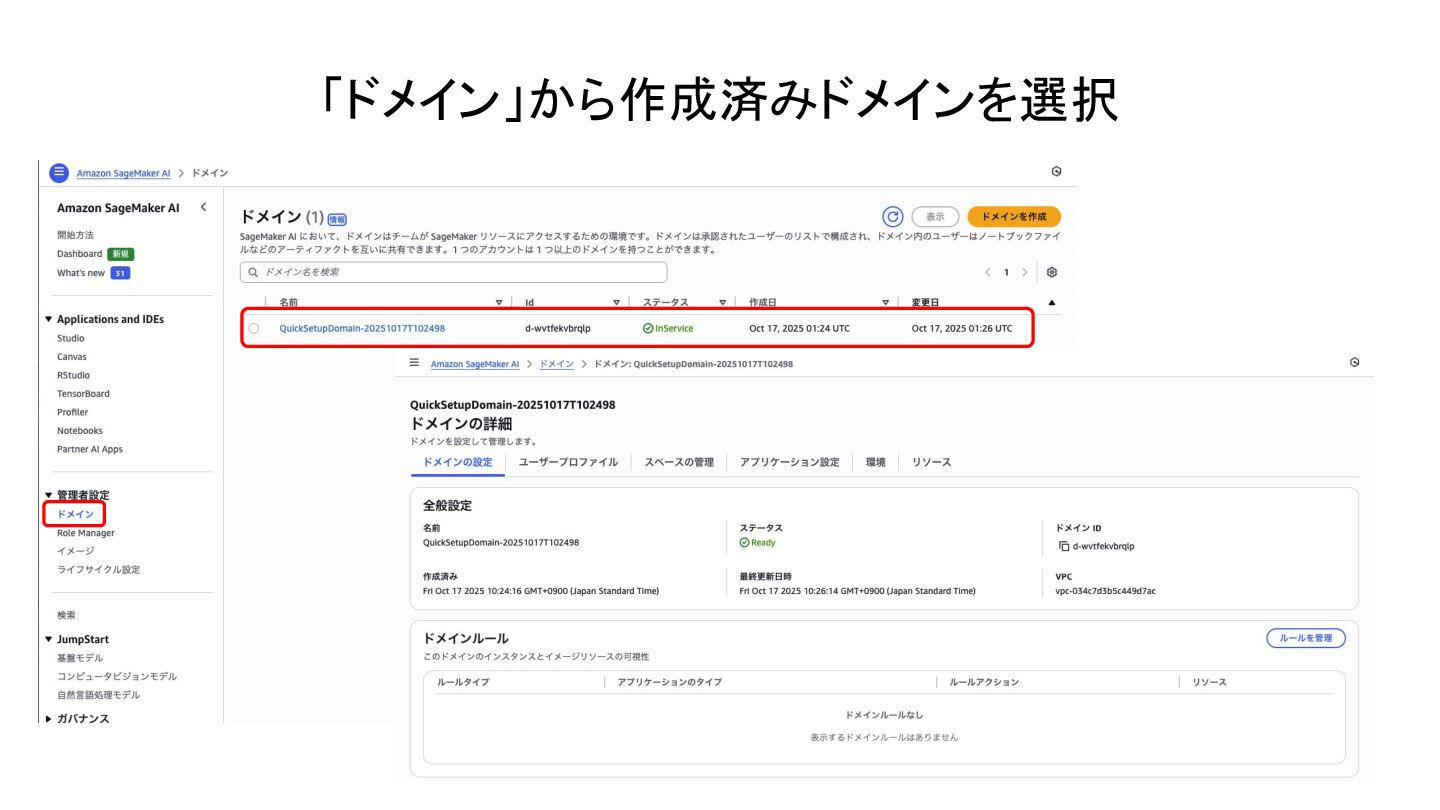Viewport: 1440px width, 810px height.
Task: Click the ルールを管理 button
Action: click(1306, 638)
